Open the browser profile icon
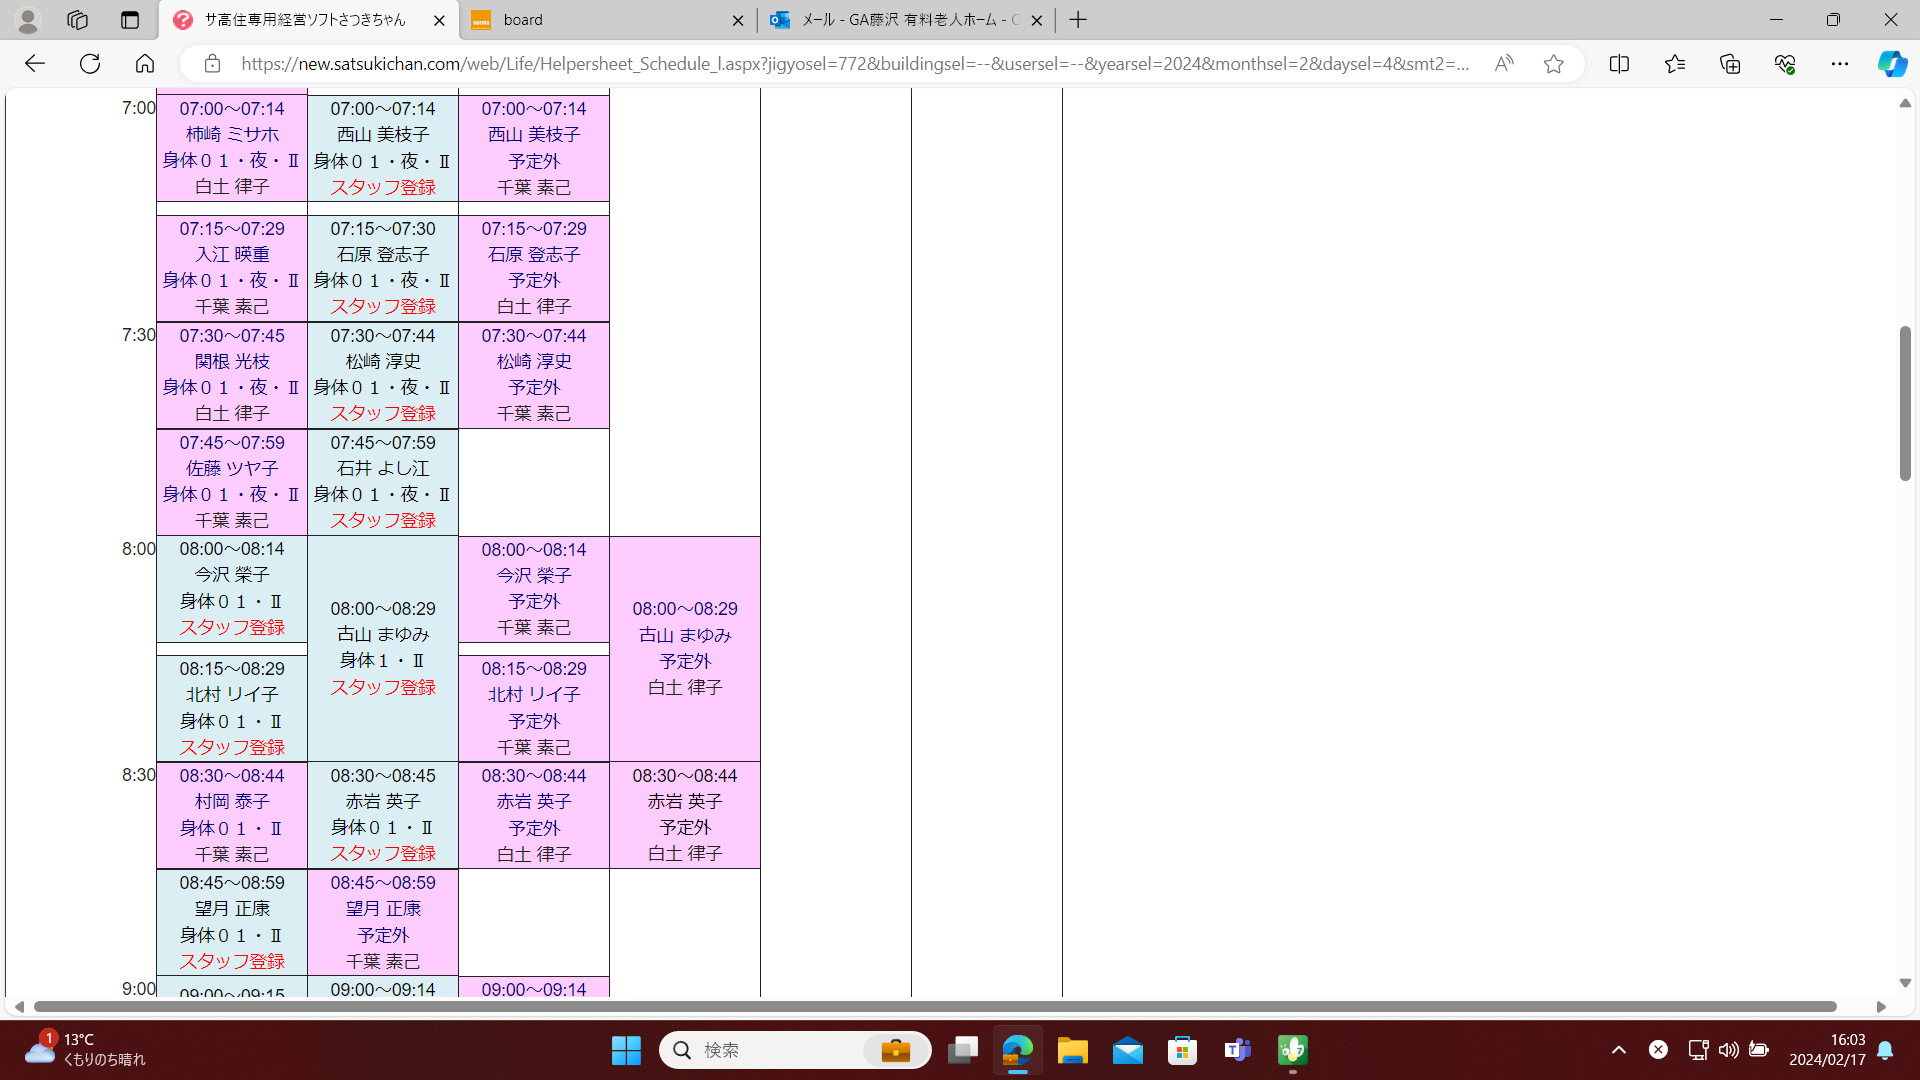 (x=27, y=20)
